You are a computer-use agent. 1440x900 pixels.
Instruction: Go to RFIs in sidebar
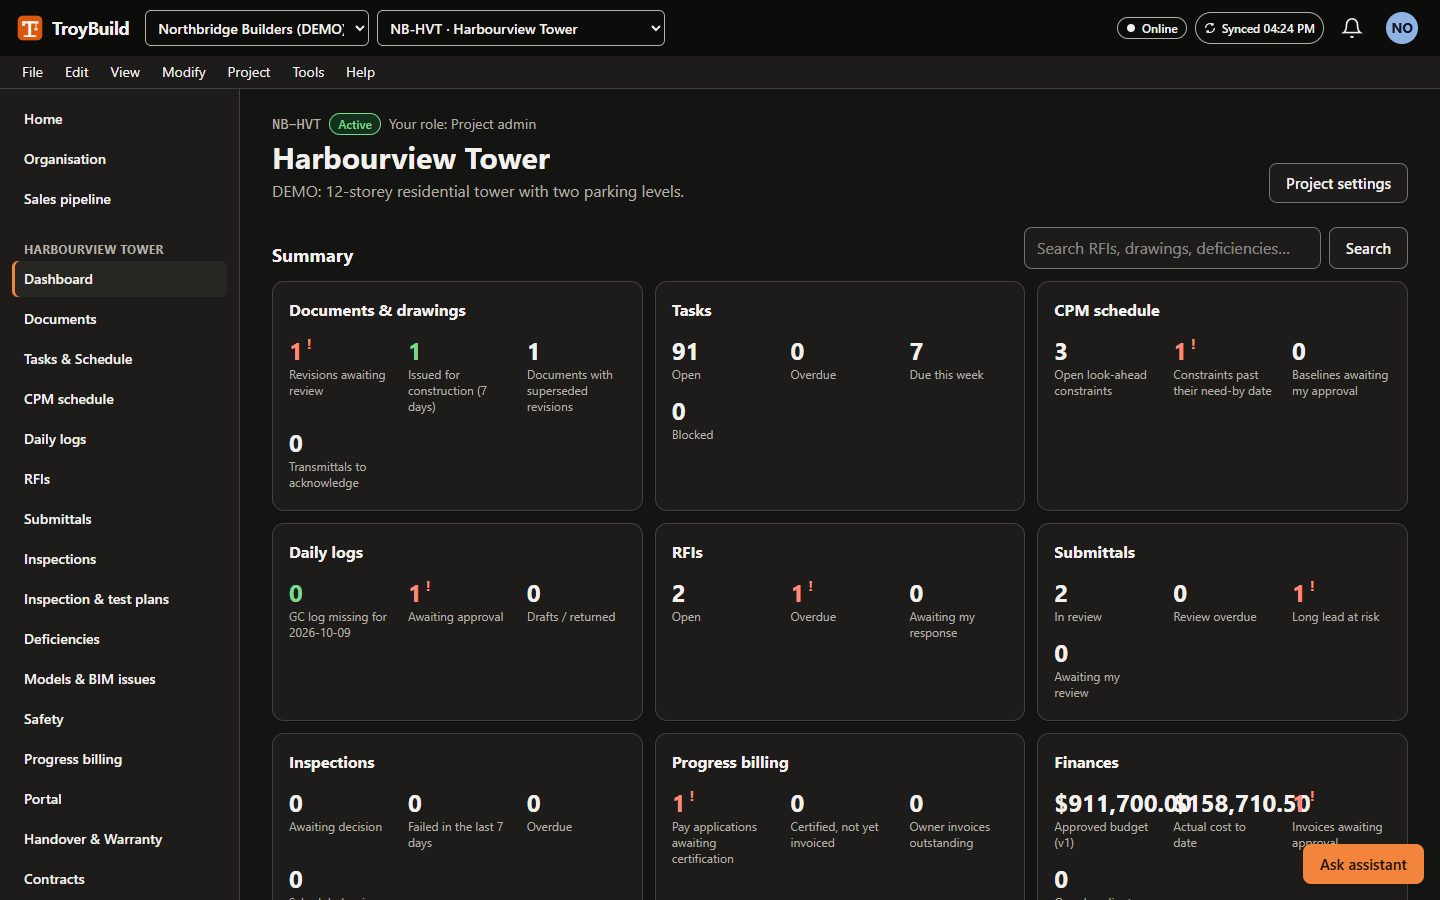click(x=120, y=479)
